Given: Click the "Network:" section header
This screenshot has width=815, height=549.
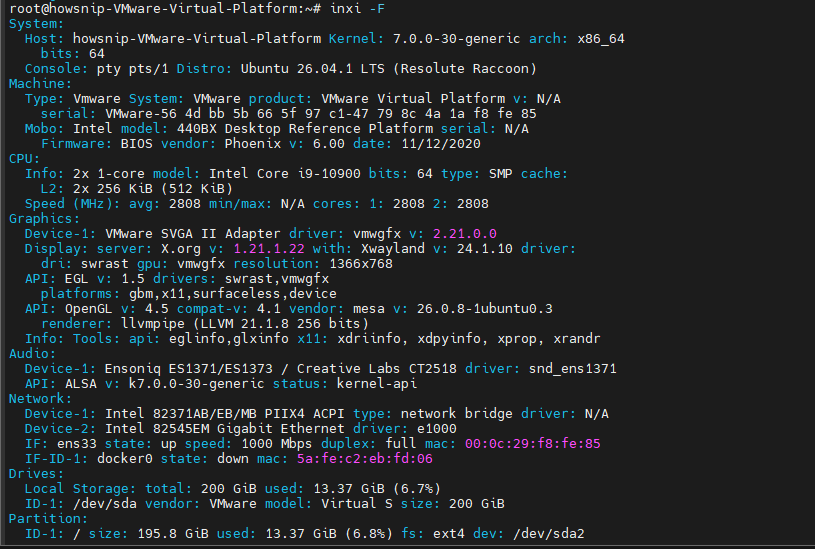Looking at the screenshot, I should [40, 399].
